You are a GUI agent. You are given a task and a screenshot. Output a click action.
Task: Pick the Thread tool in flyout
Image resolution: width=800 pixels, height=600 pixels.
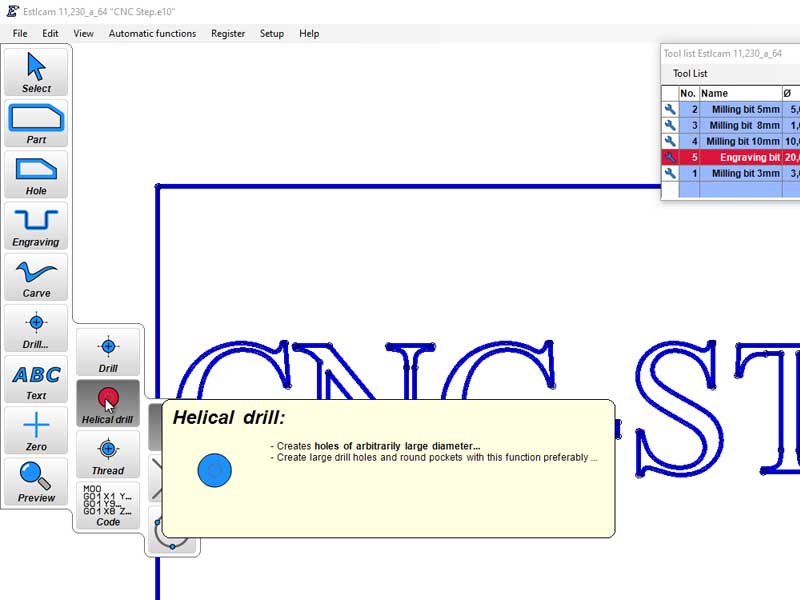(x=108, y=455)
